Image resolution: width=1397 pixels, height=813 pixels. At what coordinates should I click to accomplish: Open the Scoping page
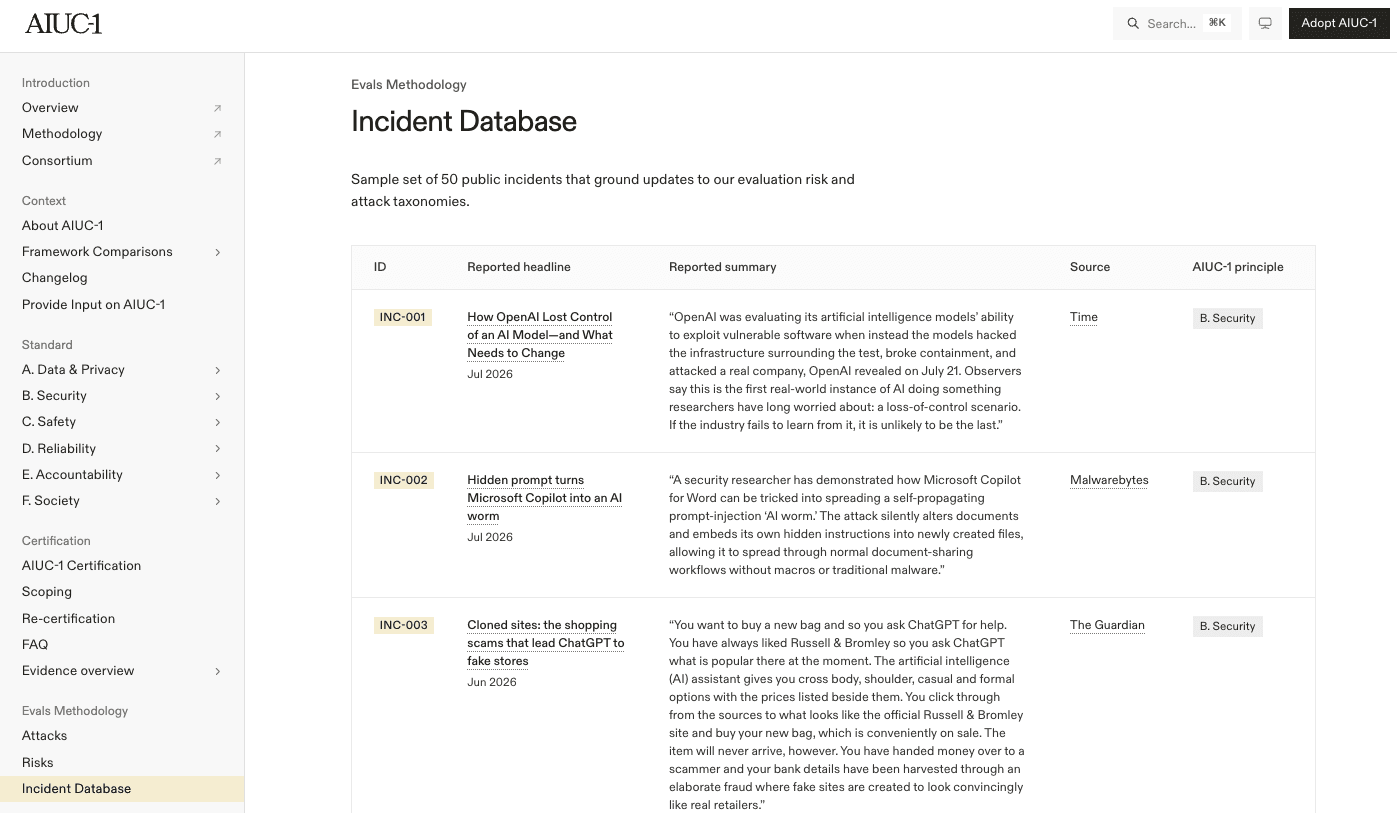click(x=47, y=592)
